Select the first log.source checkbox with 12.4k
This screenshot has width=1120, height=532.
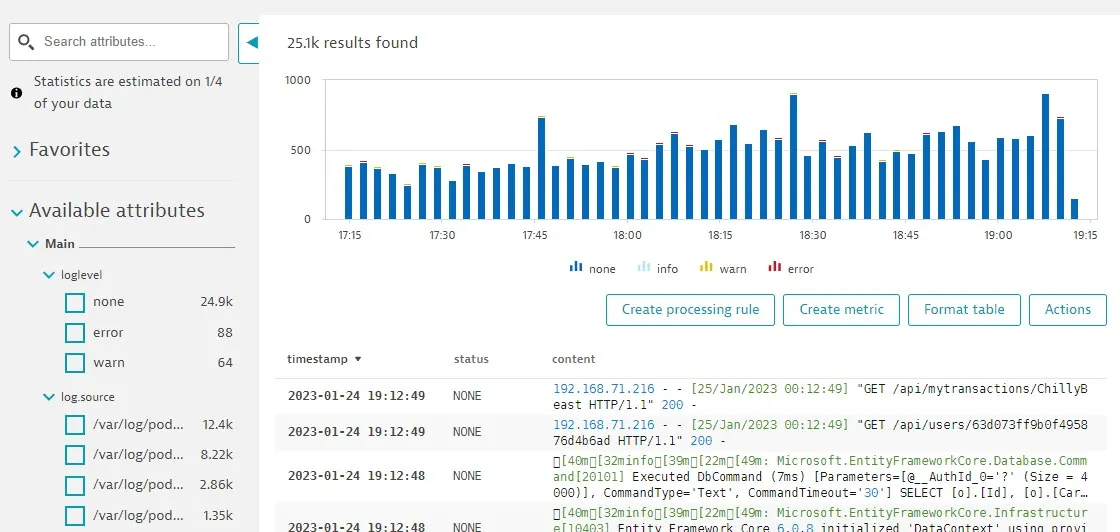[x=75, y=425]
